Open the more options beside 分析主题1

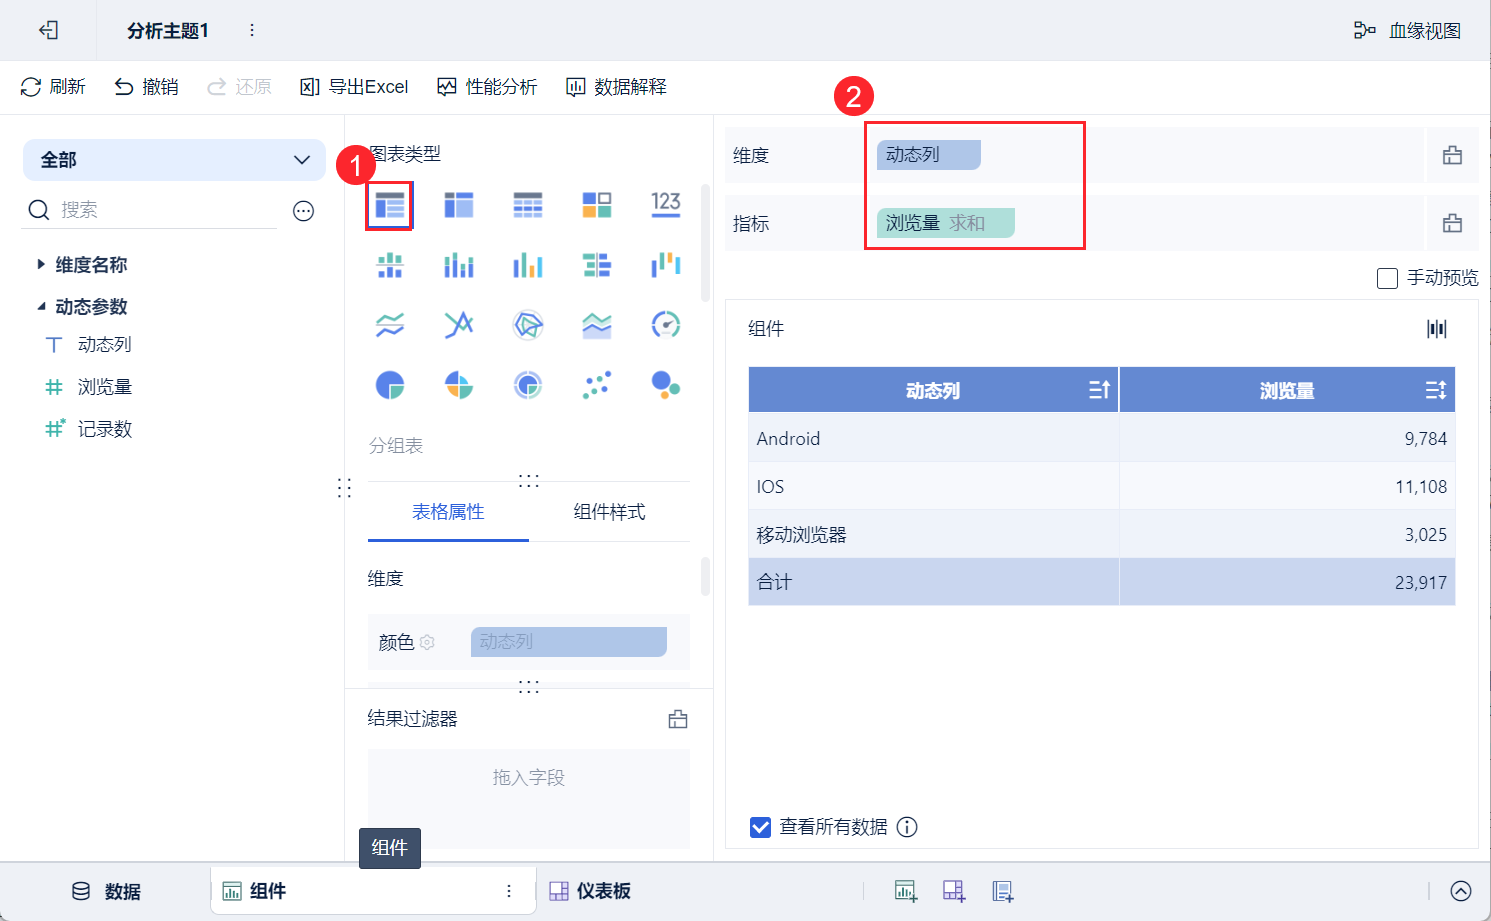point(252,31)
